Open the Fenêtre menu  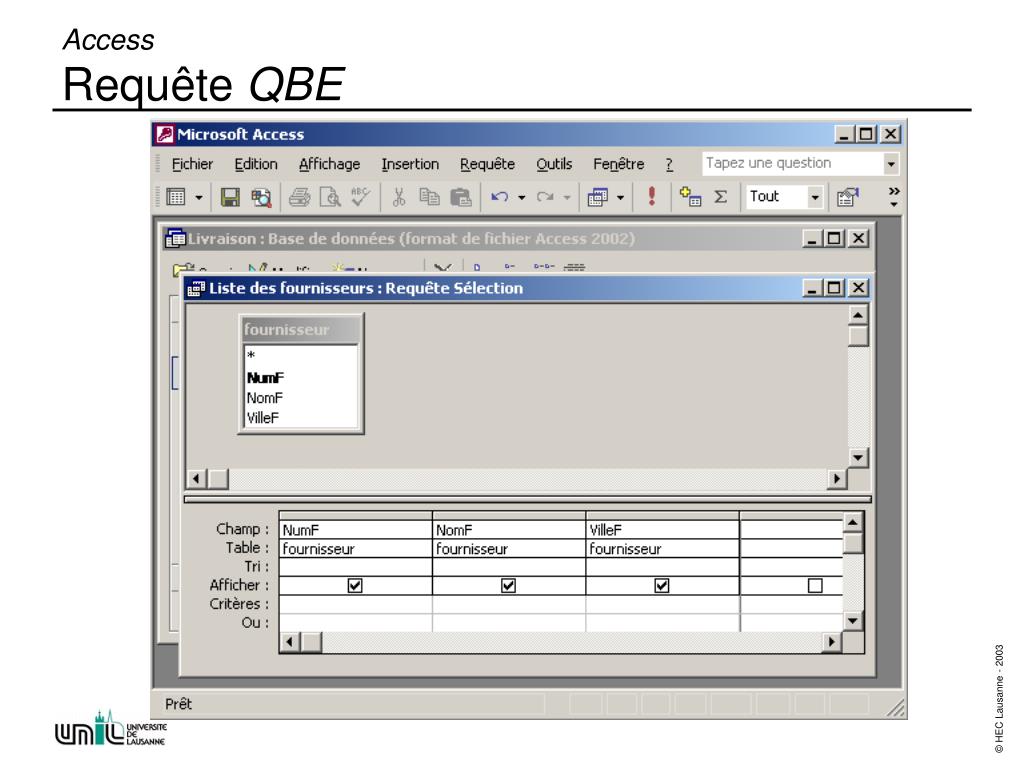click(x=618, y=164)
